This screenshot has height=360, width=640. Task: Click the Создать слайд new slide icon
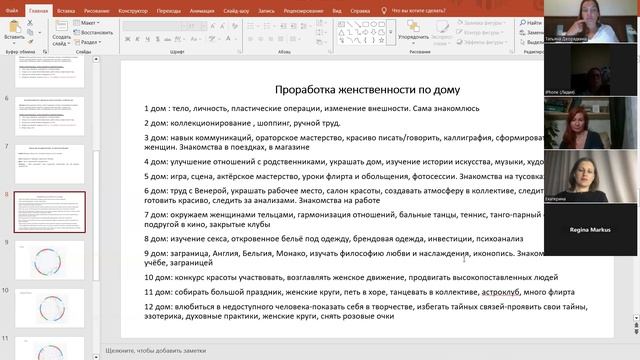click(x=61, y=27)
